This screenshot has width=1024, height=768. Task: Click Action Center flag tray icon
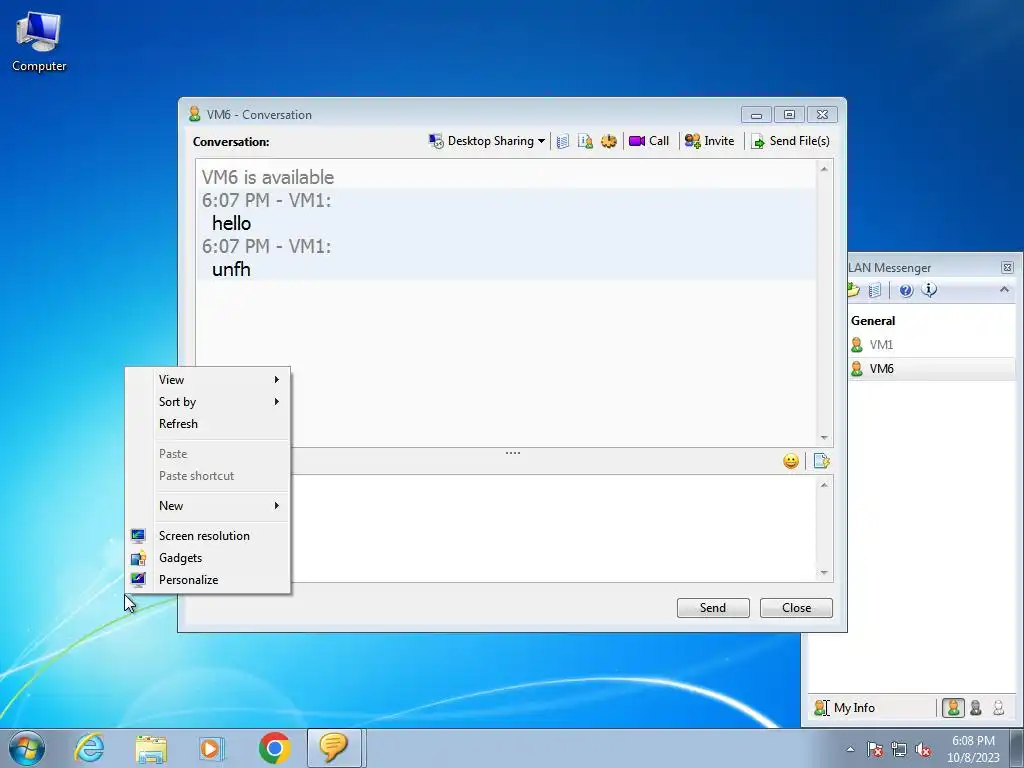875,749
